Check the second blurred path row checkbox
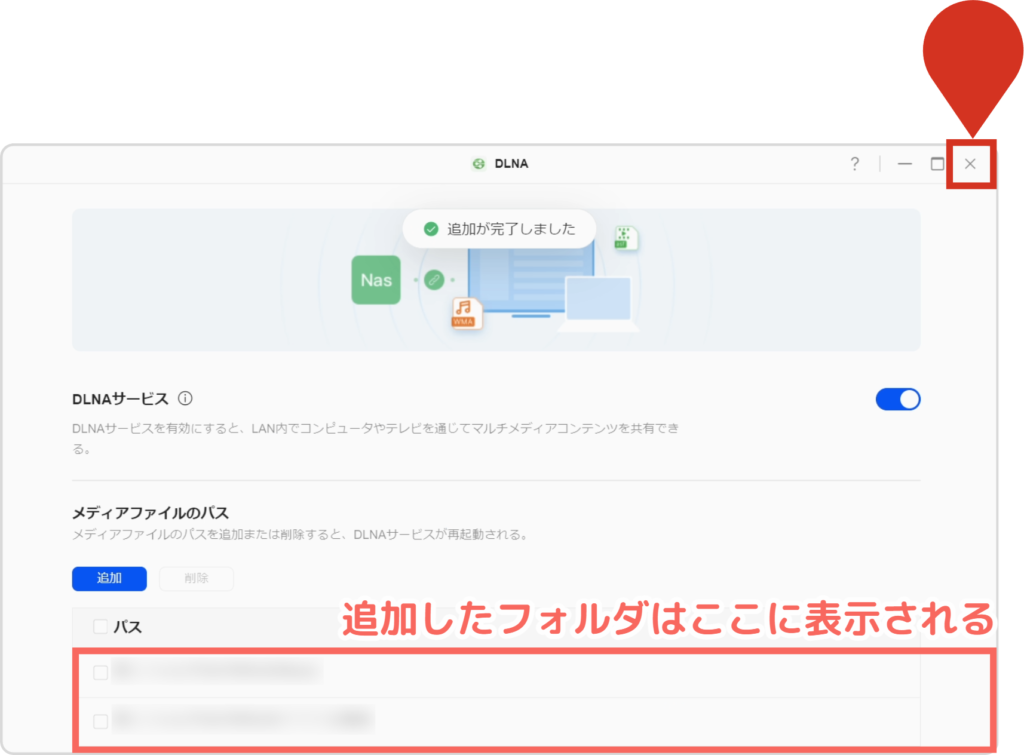The width and height of the screenshot is (1024, 755). point(101,721)
